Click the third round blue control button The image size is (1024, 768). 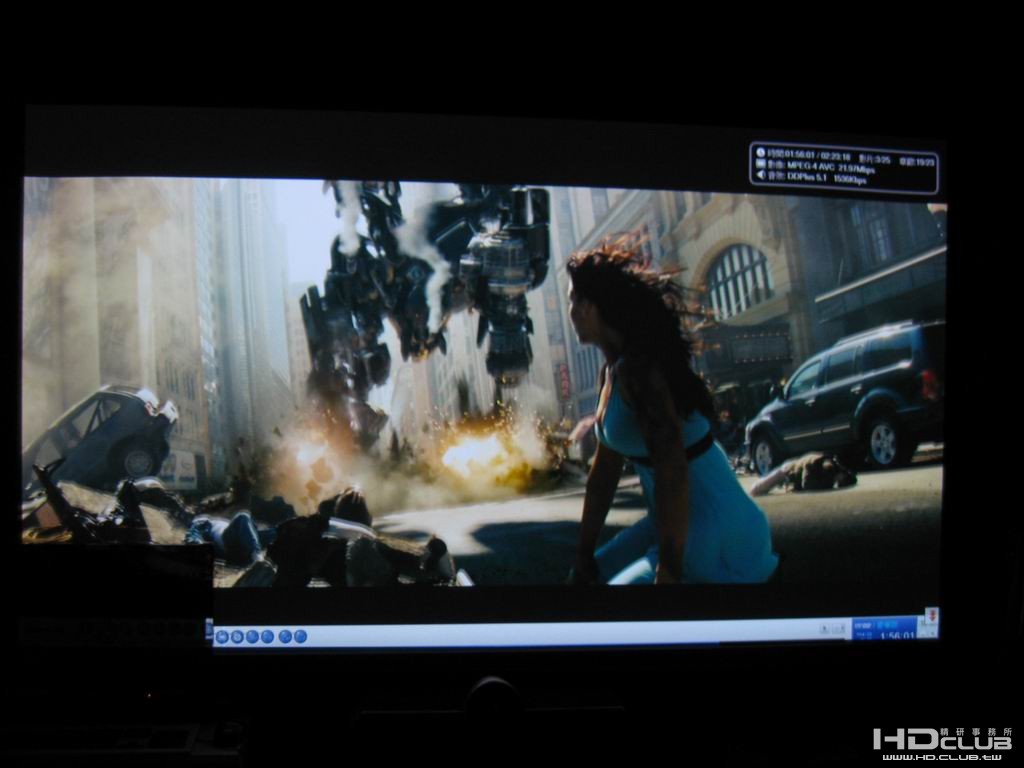(x=253, y=637)
